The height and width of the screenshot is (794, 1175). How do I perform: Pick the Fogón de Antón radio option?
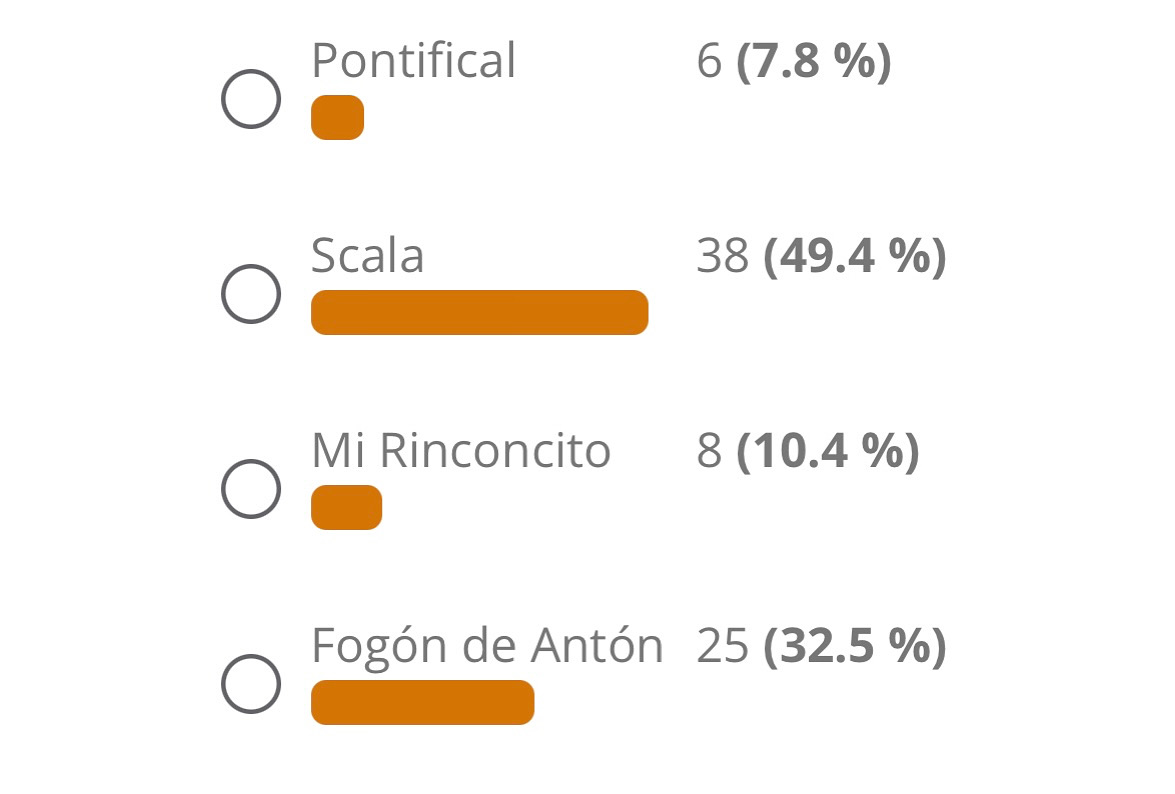[251, 684]
